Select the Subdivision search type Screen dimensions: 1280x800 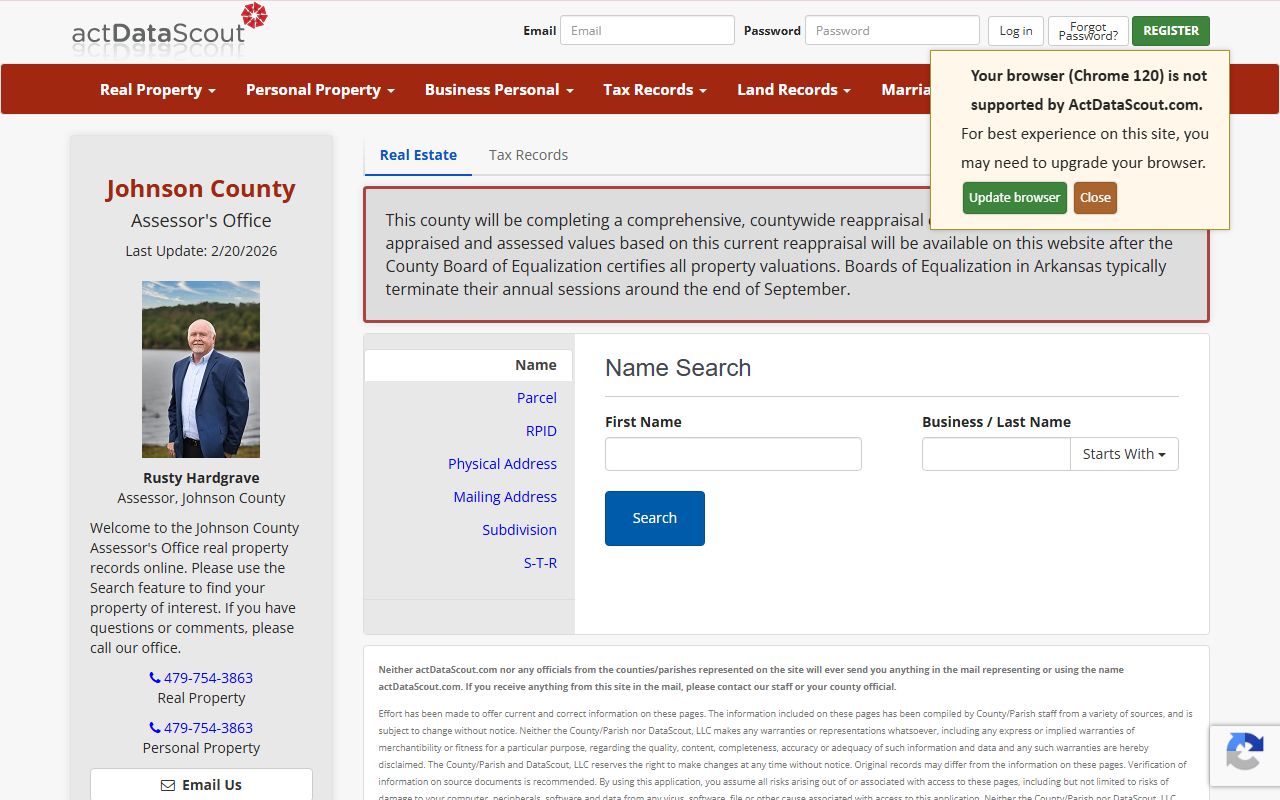[x=519, y=530]
